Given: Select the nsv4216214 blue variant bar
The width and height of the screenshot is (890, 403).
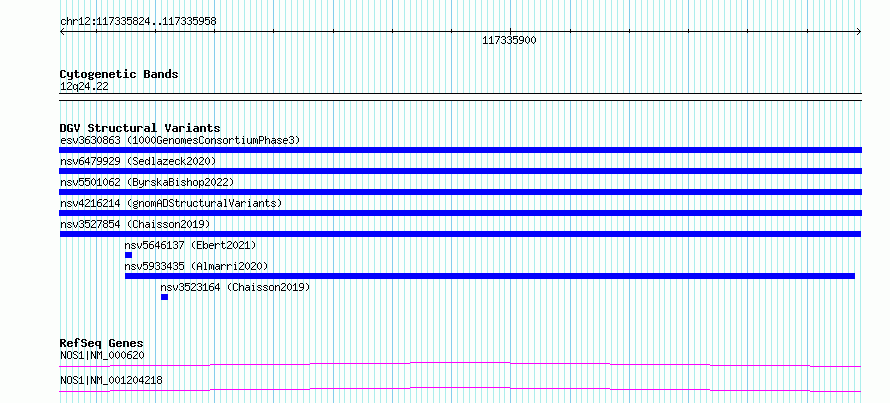Looking at the screenshot, I should click(460, 213).
